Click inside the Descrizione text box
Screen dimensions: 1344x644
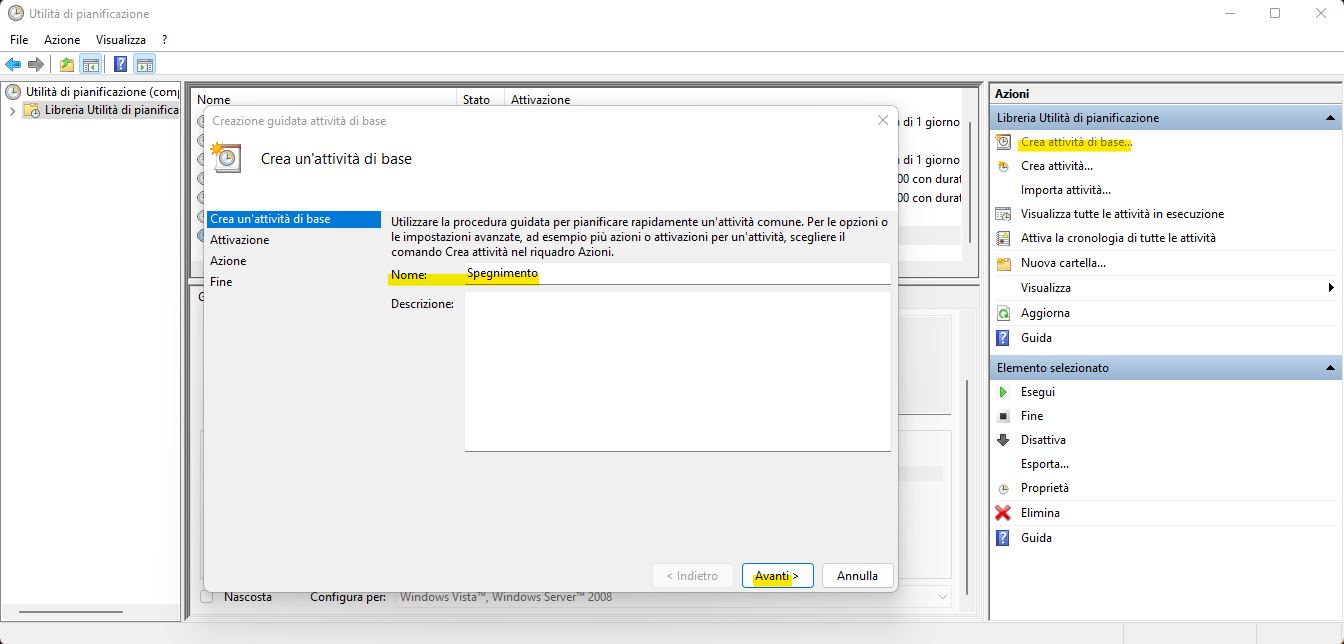[677, 371]
